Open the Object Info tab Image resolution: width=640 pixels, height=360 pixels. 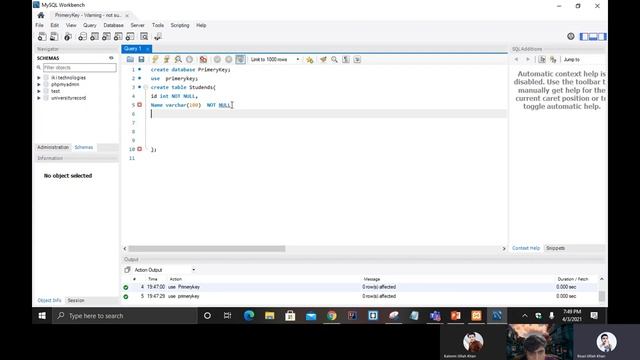(x=49, y=300)
